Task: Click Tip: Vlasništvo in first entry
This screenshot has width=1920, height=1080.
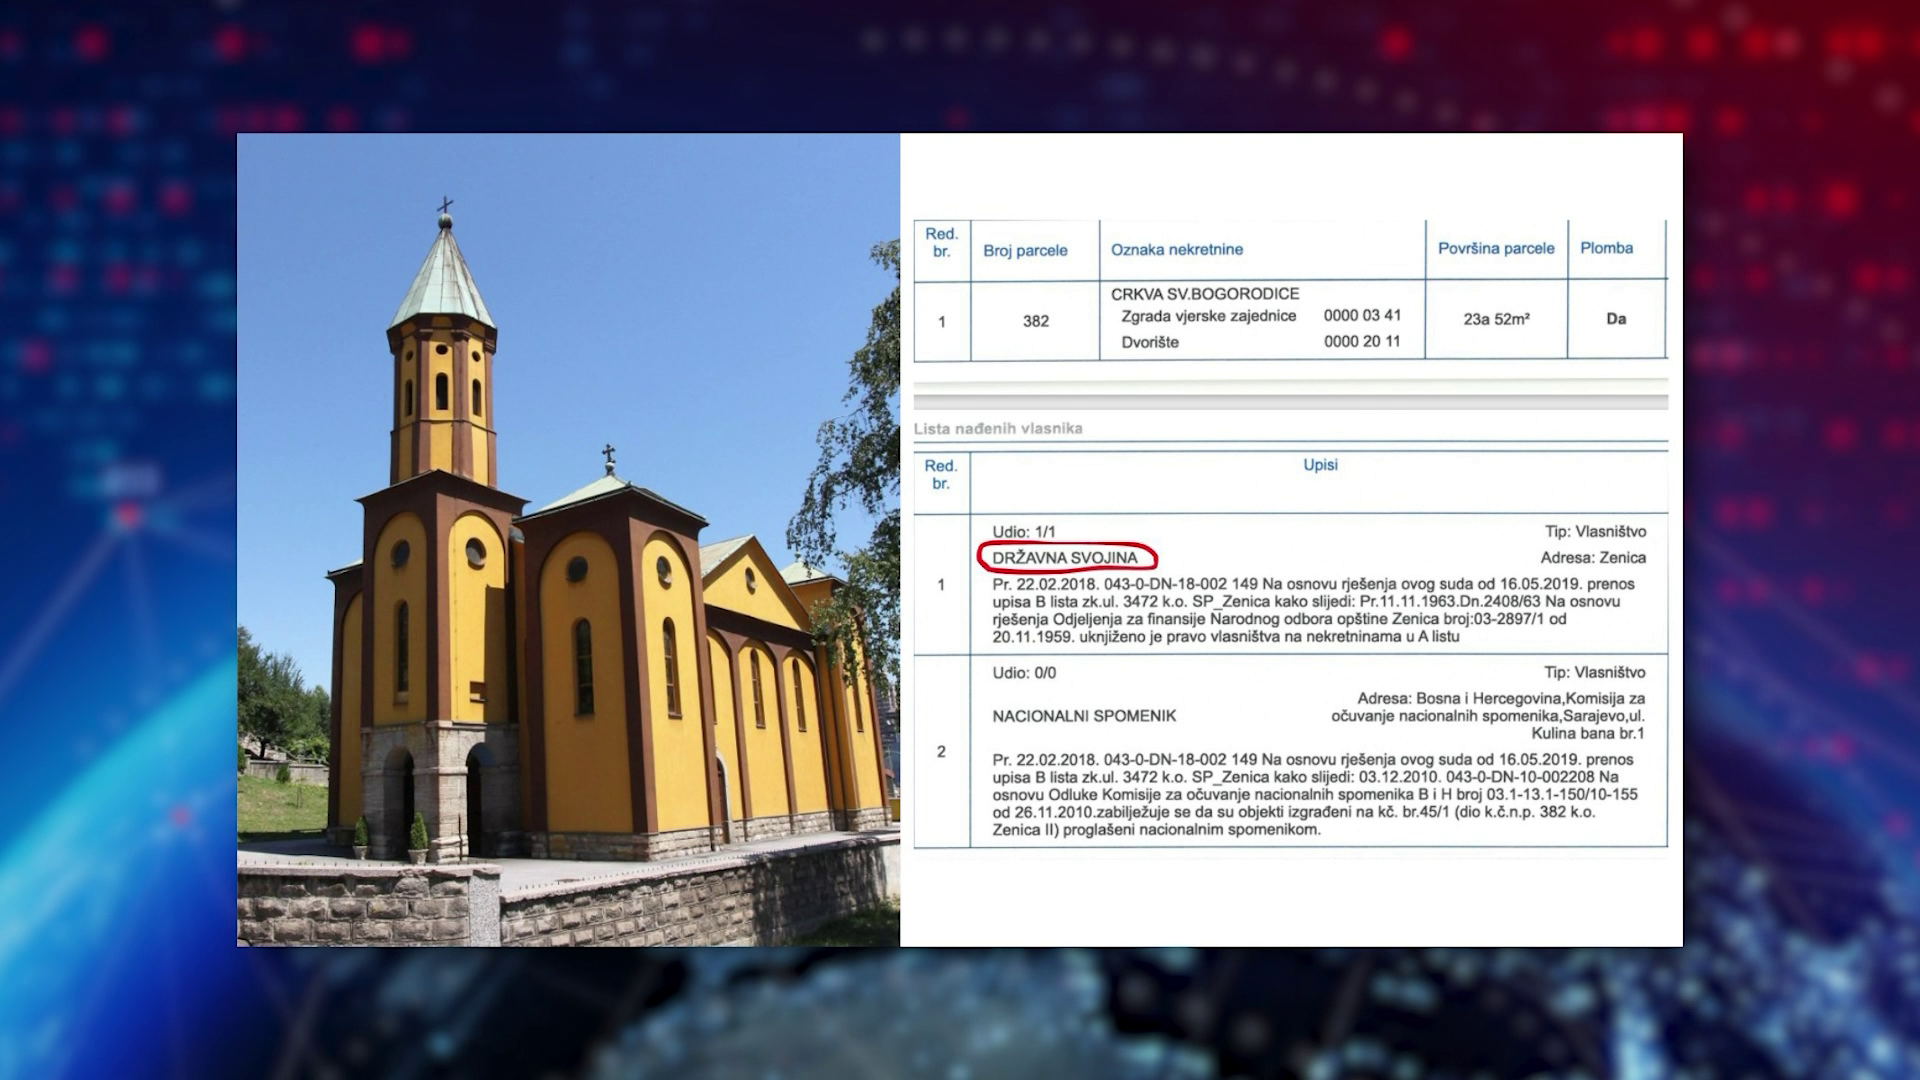Action: 1594,532
